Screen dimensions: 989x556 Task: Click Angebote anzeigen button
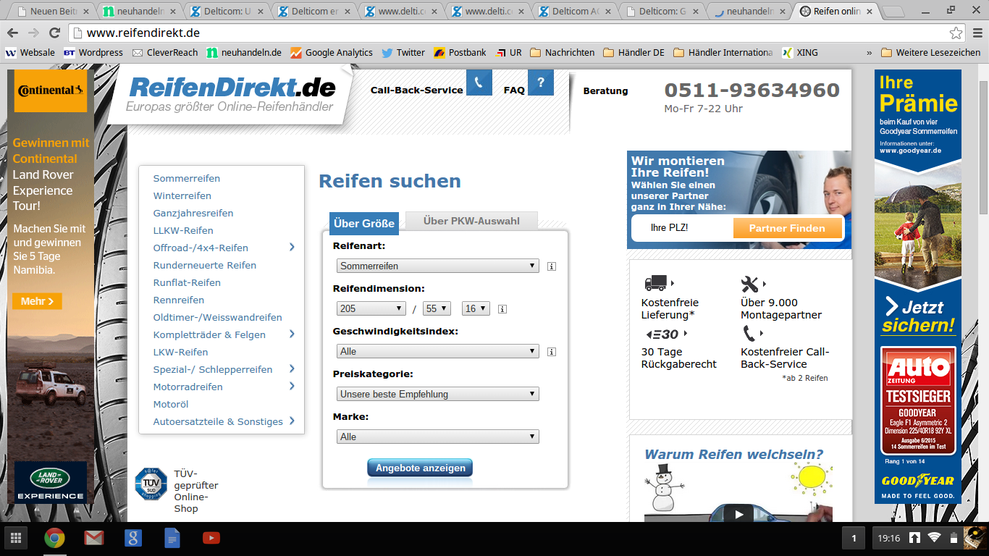(420, 468)
